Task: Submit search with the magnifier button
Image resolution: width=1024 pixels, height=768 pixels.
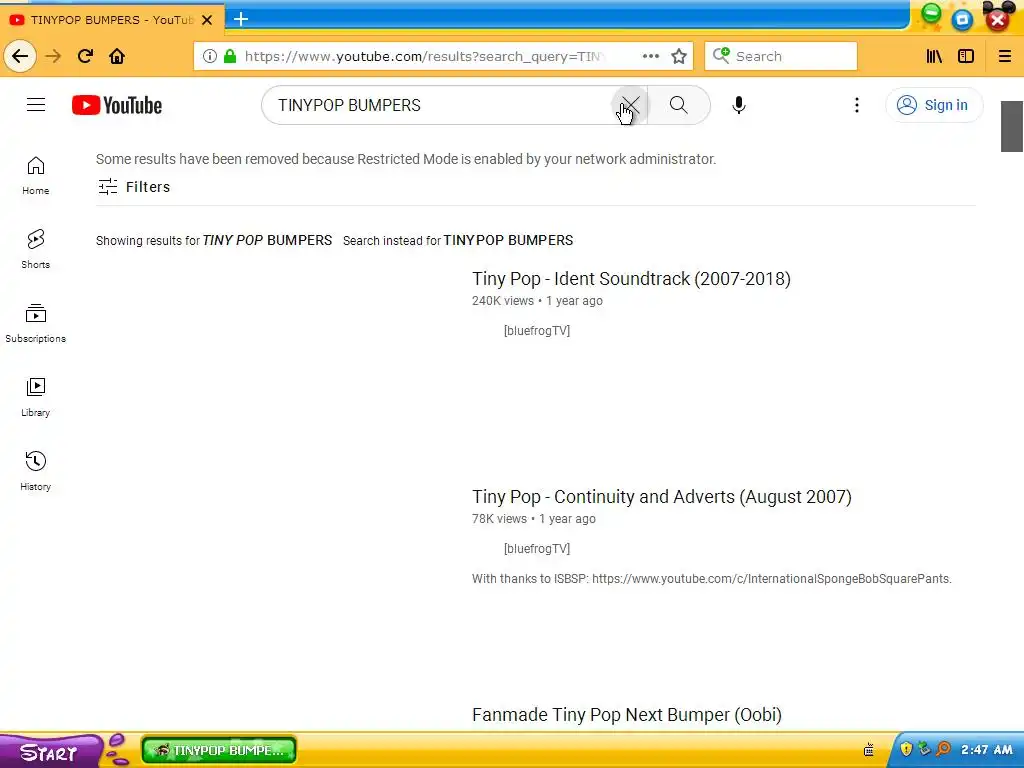Action: tap(679, 105)
